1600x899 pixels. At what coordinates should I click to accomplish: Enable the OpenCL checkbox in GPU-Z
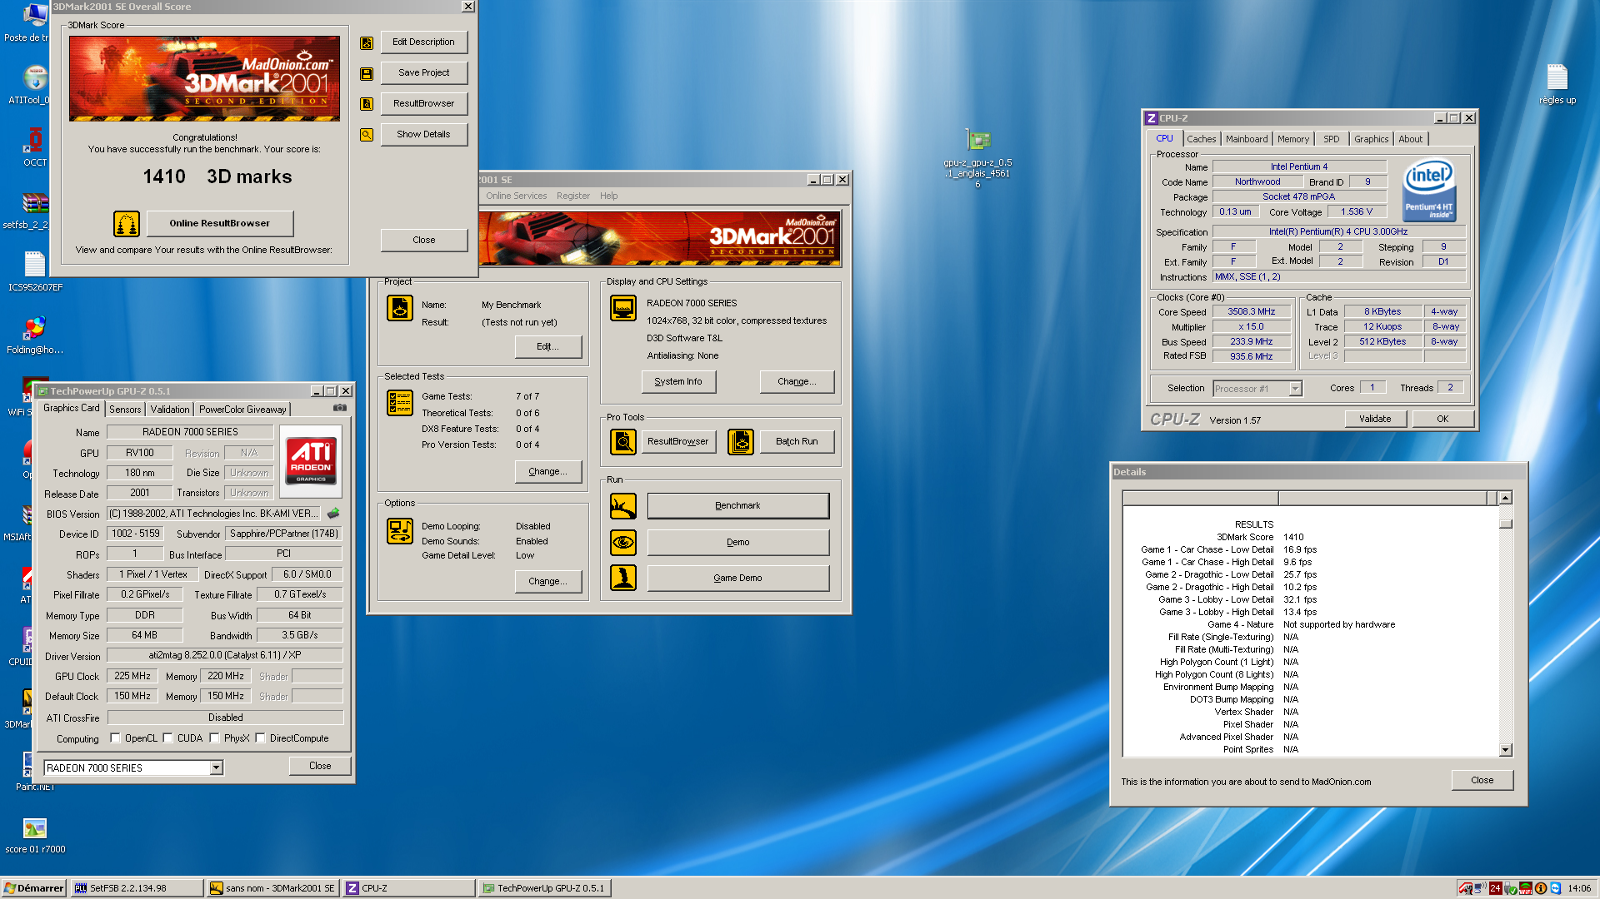pyautogui.click(x=115, y=739)
